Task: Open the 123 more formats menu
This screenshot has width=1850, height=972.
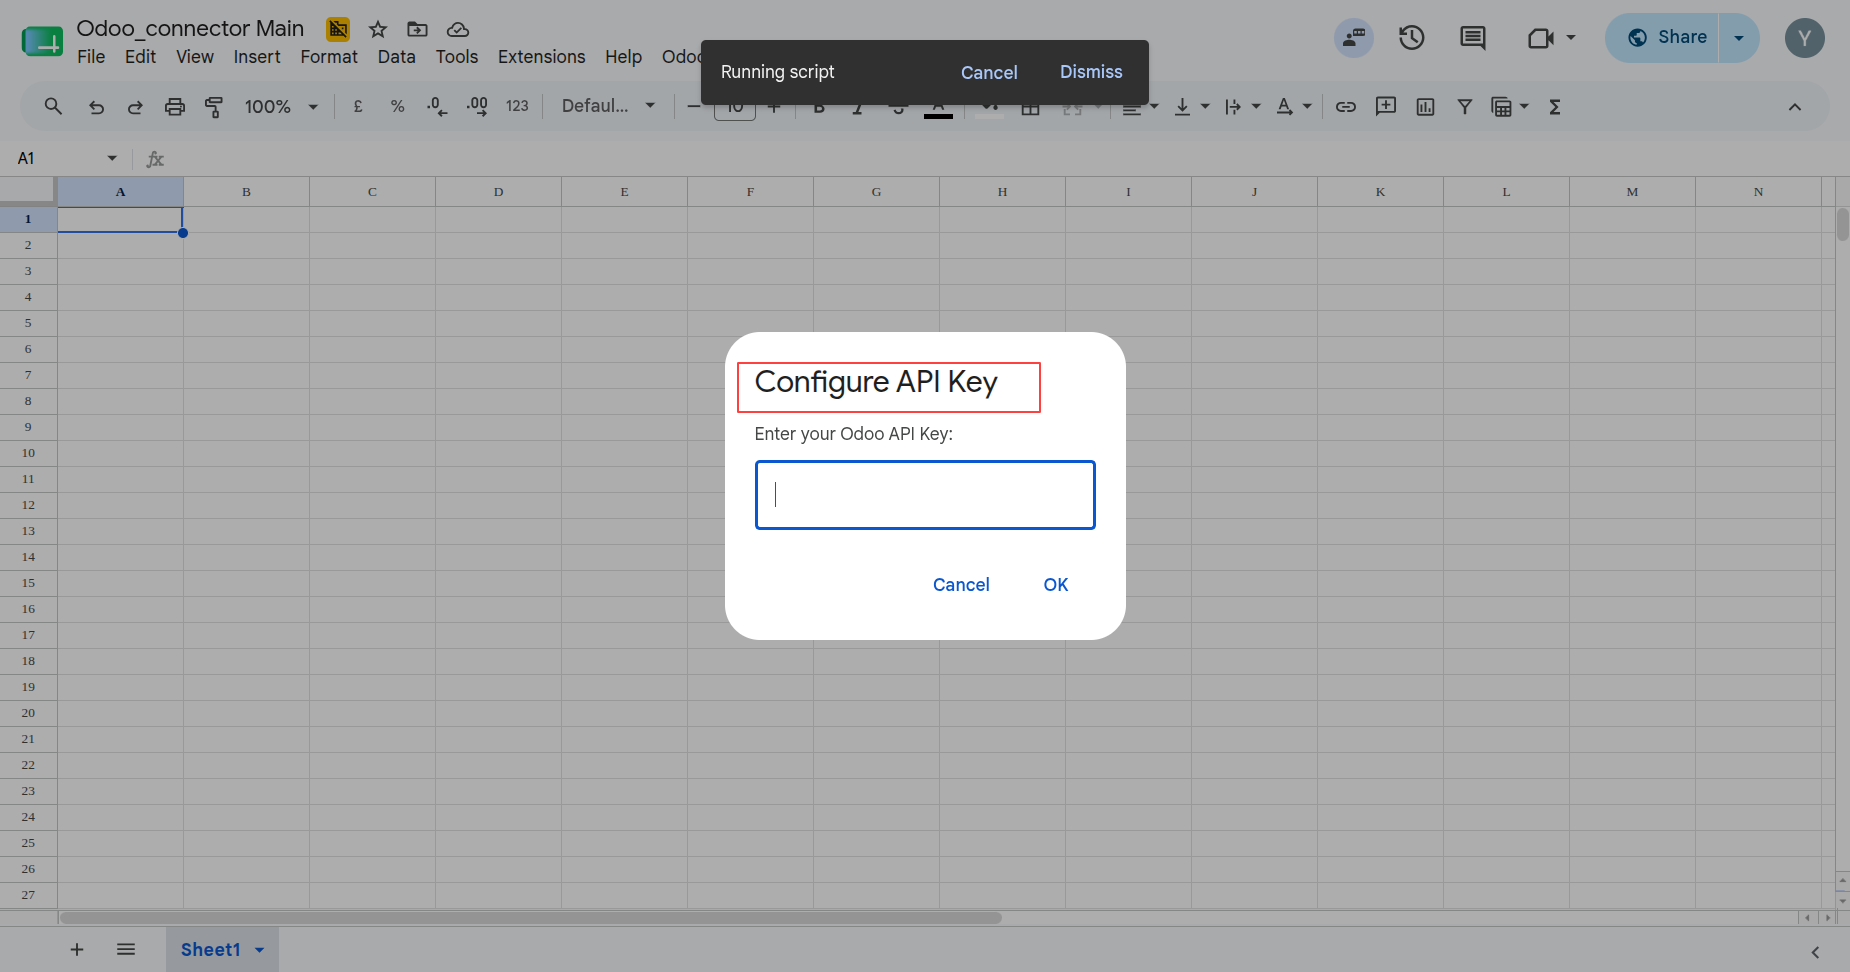Action: (517, 106)
